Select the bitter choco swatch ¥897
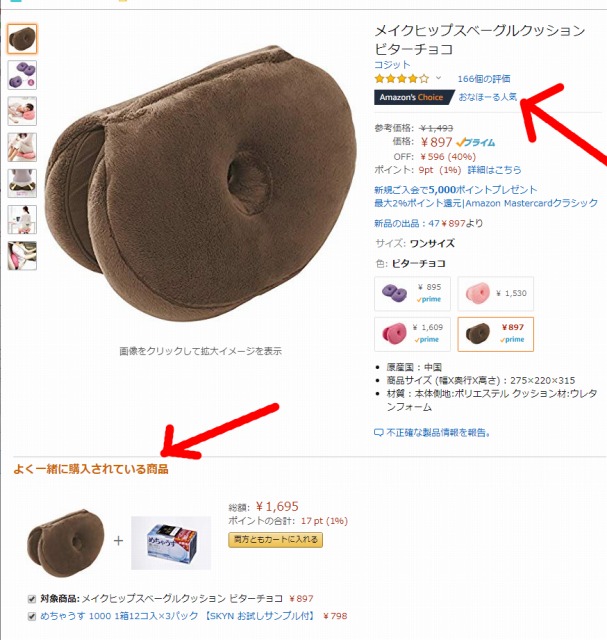The image size is (607, 640). [496, 334]
